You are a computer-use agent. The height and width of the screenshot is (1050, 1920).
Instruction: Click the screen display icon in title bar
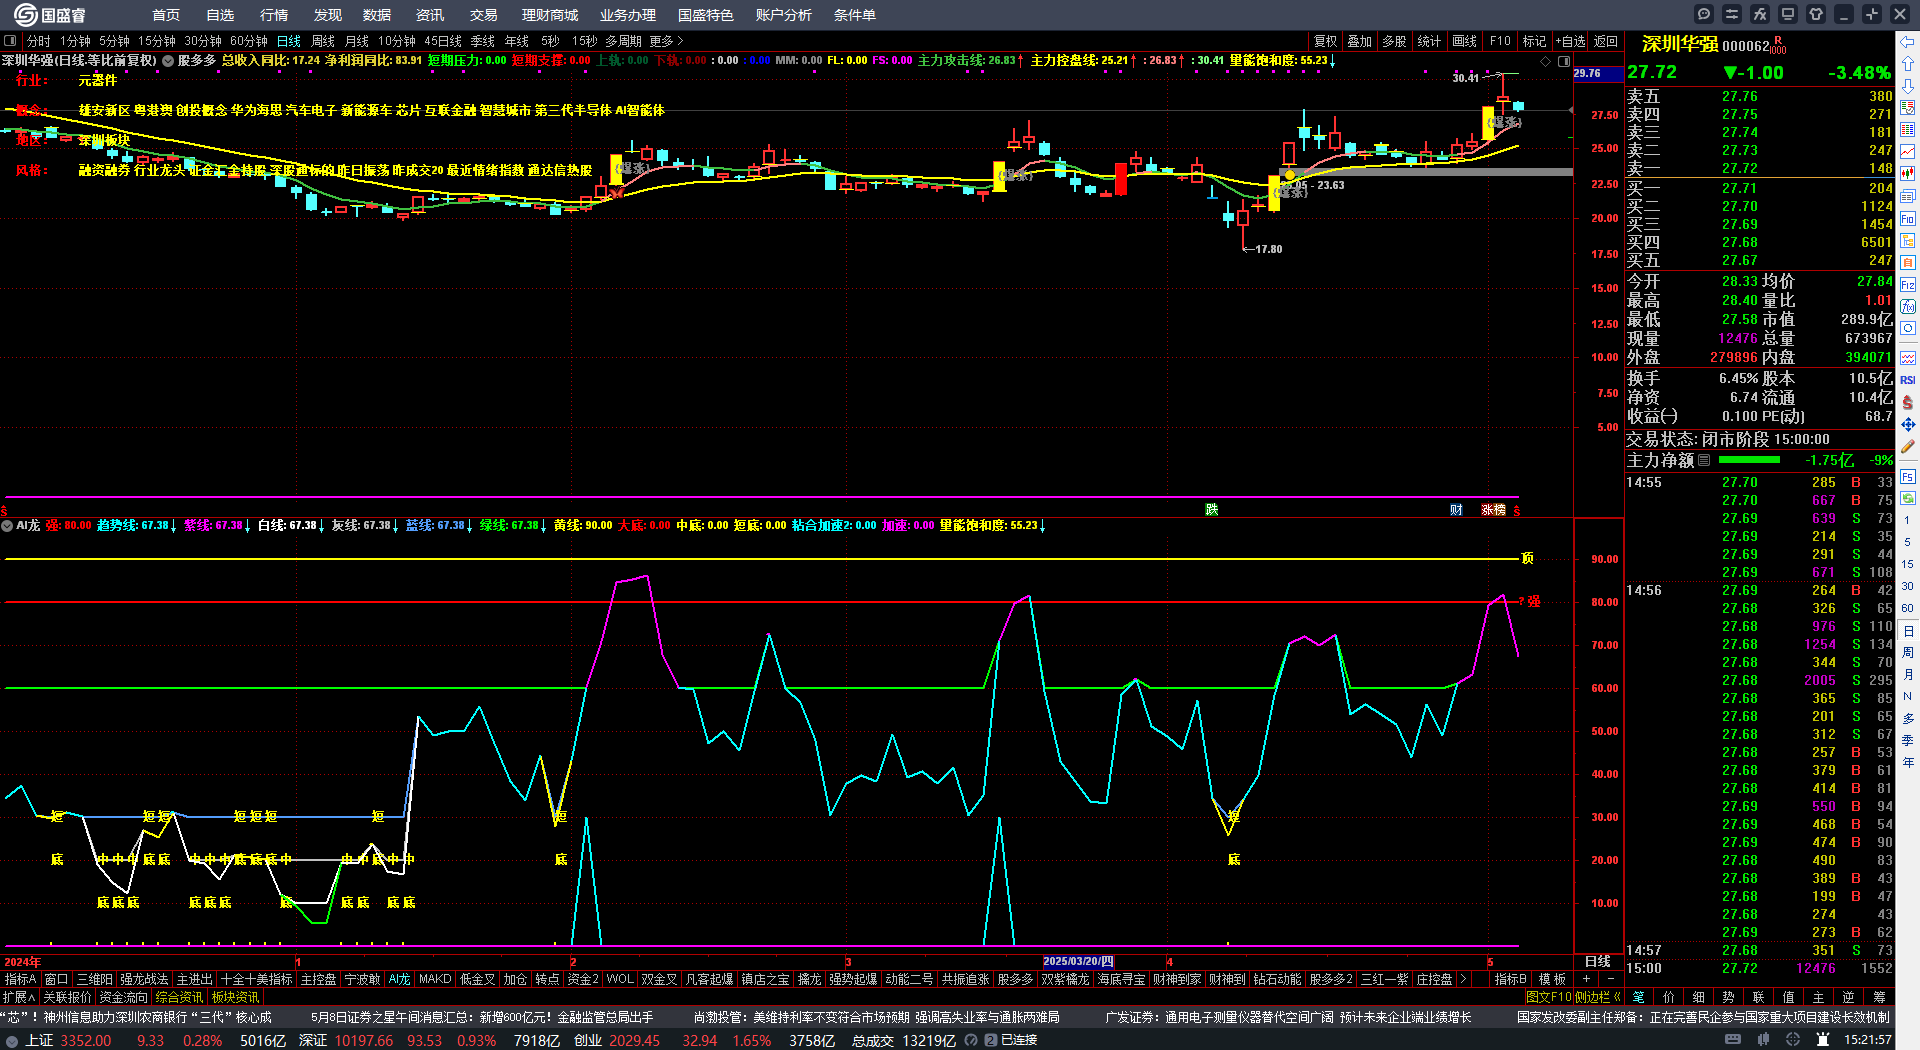pos(1788,14)
